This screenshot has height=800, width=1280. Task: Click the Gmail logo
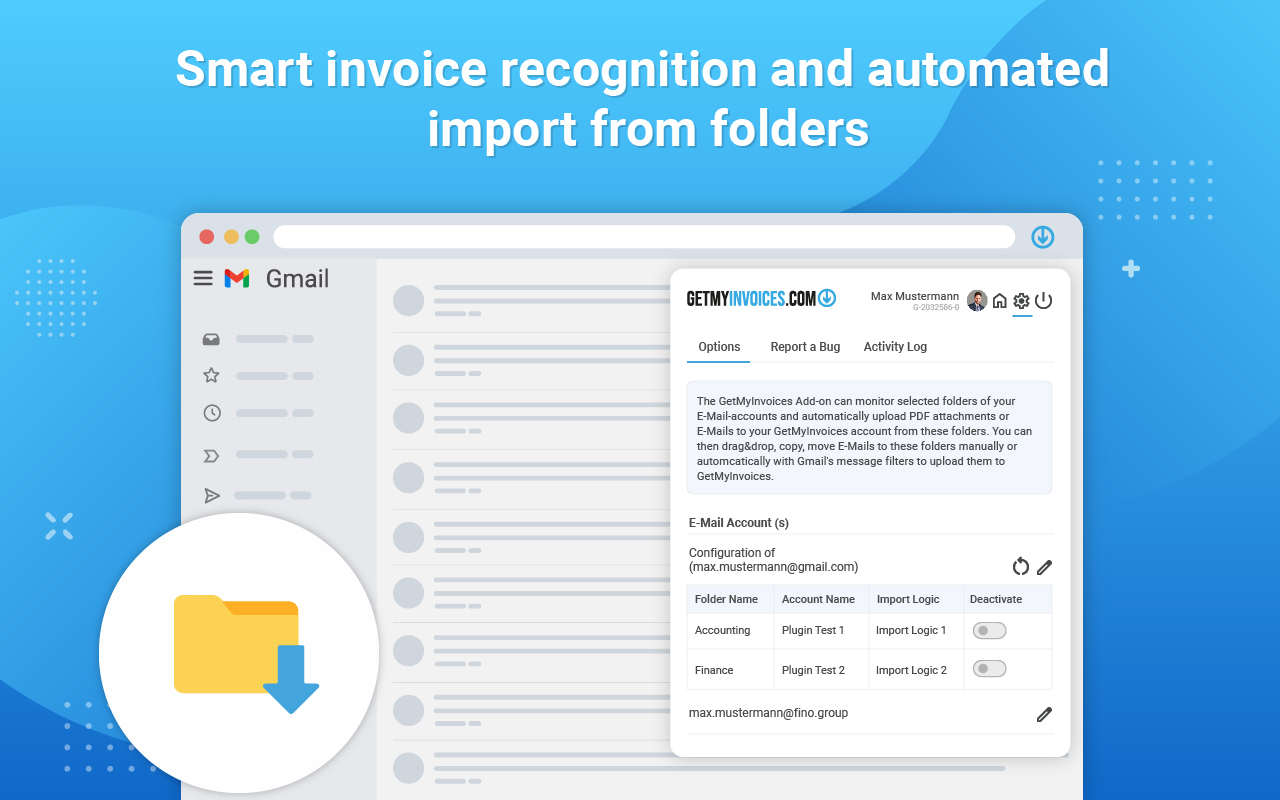click(x=237, y=278)
